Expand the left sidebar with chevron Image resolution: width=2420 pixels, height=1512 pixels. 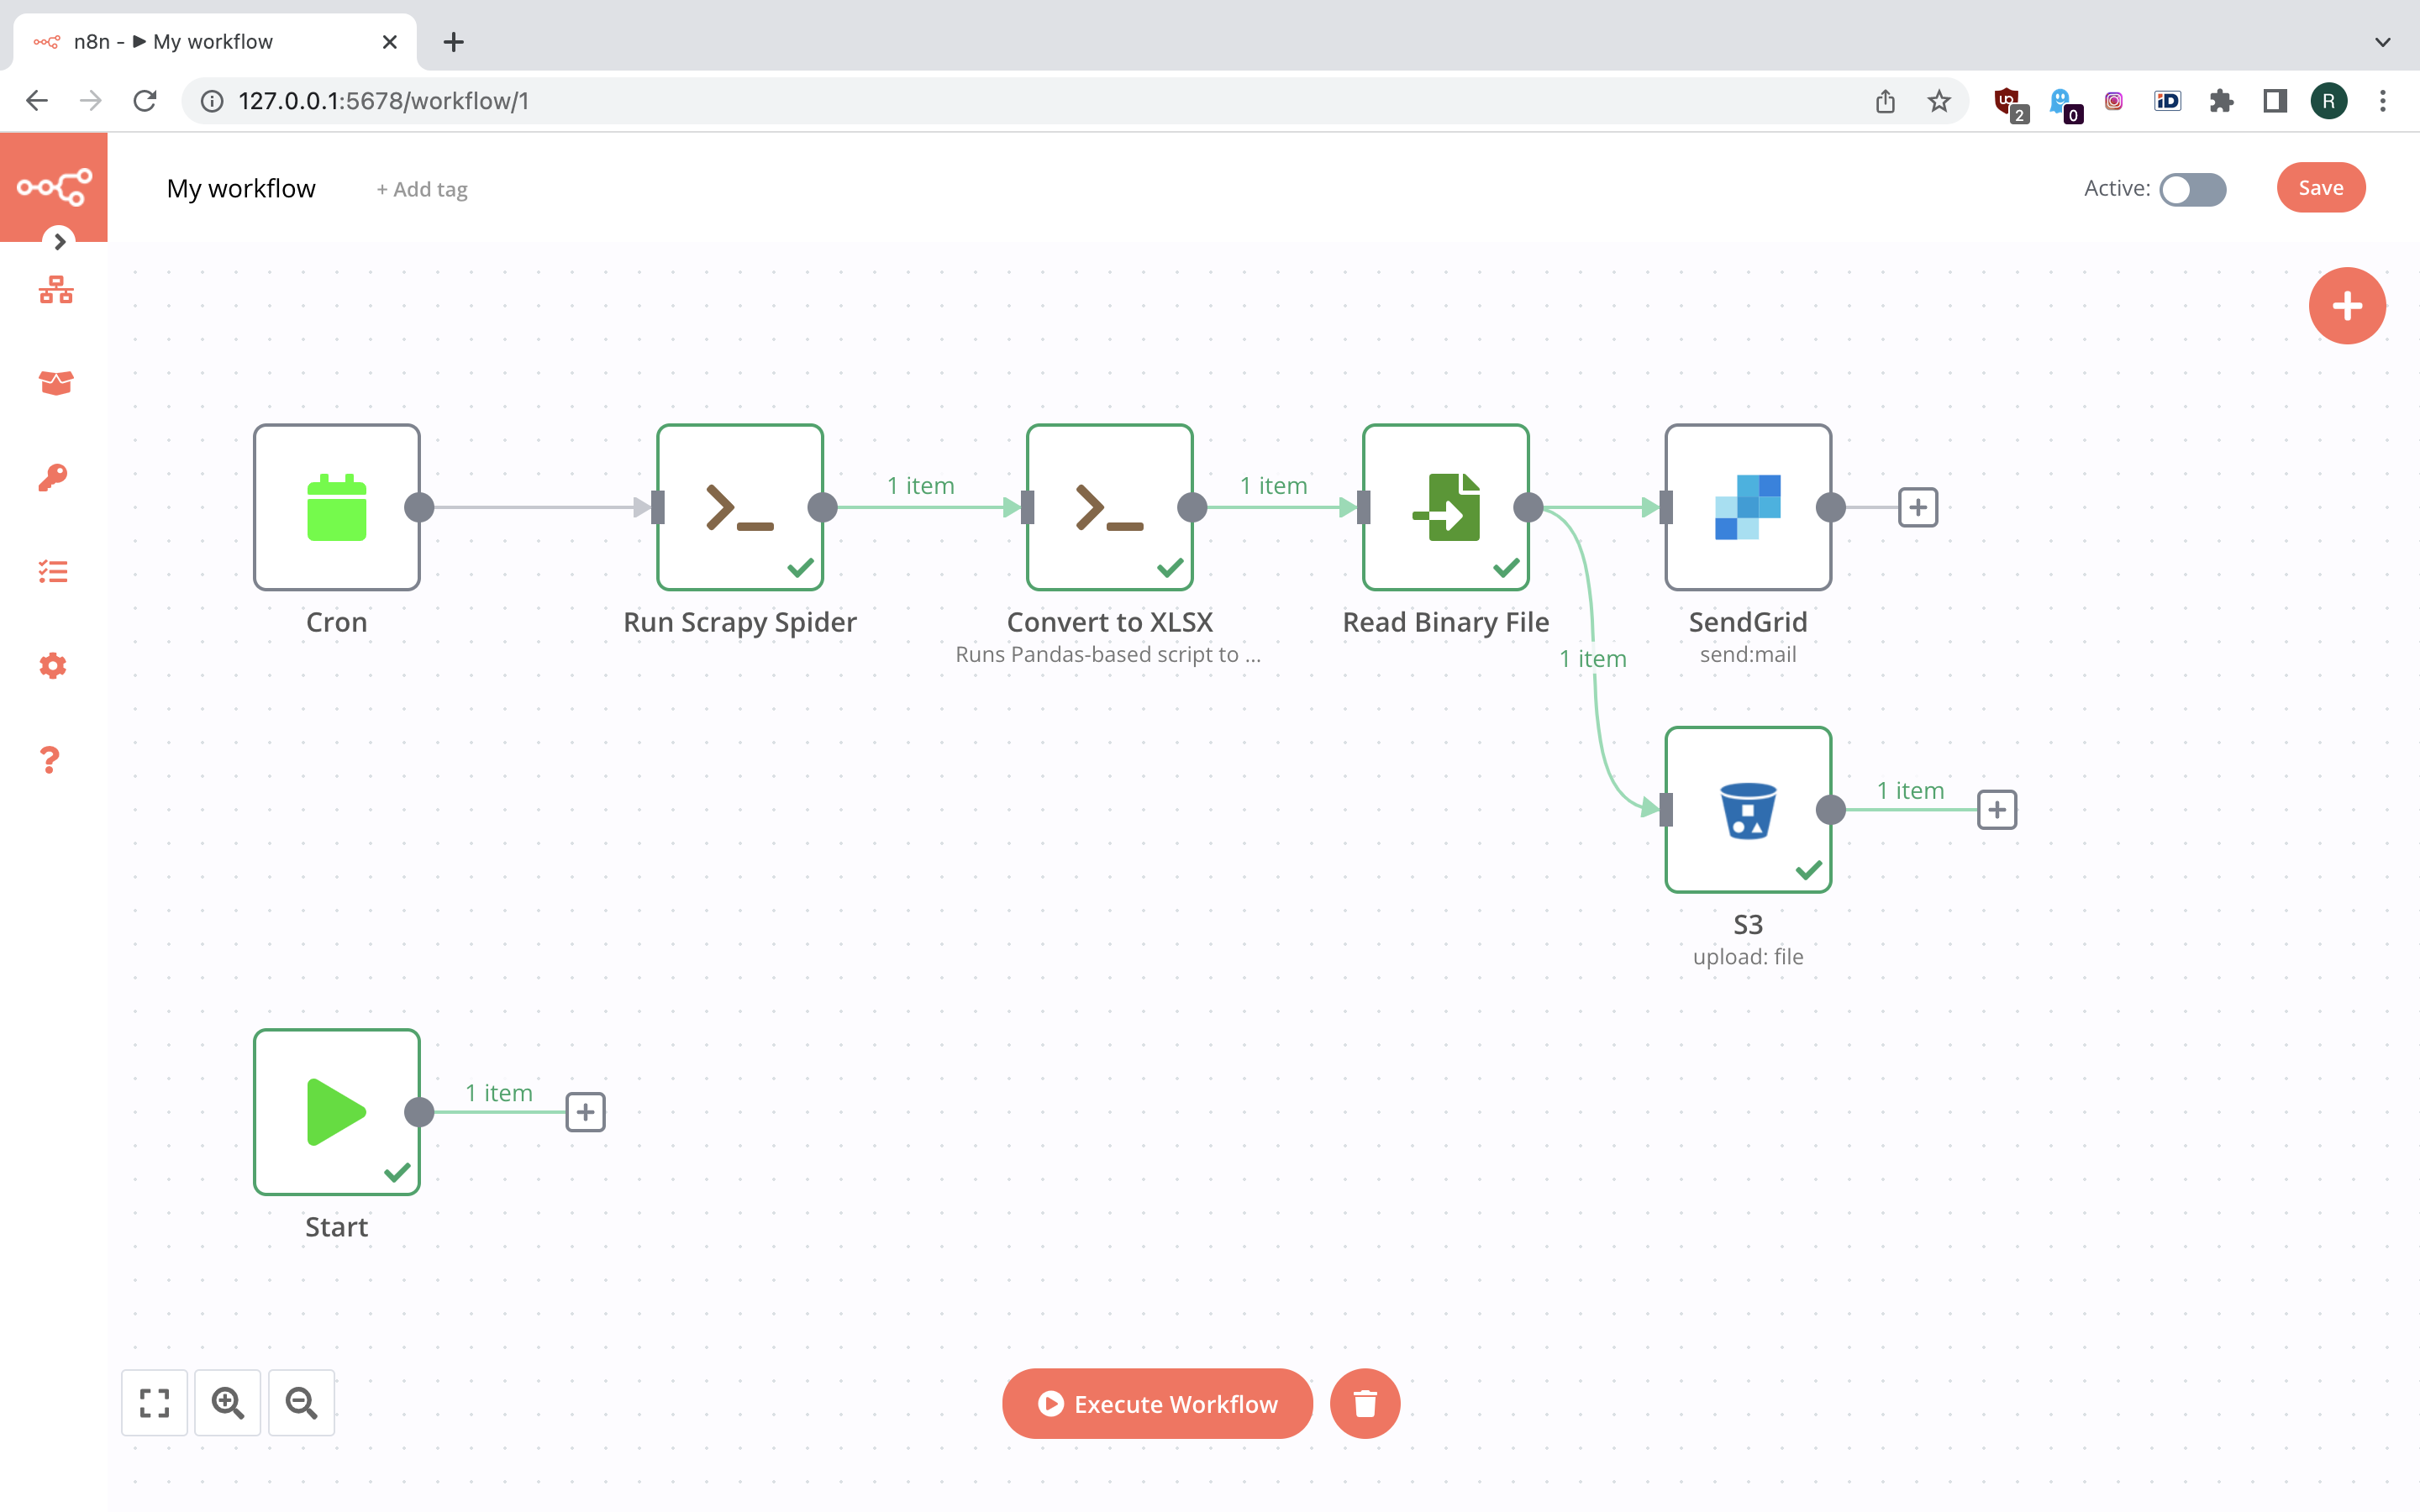60,241
